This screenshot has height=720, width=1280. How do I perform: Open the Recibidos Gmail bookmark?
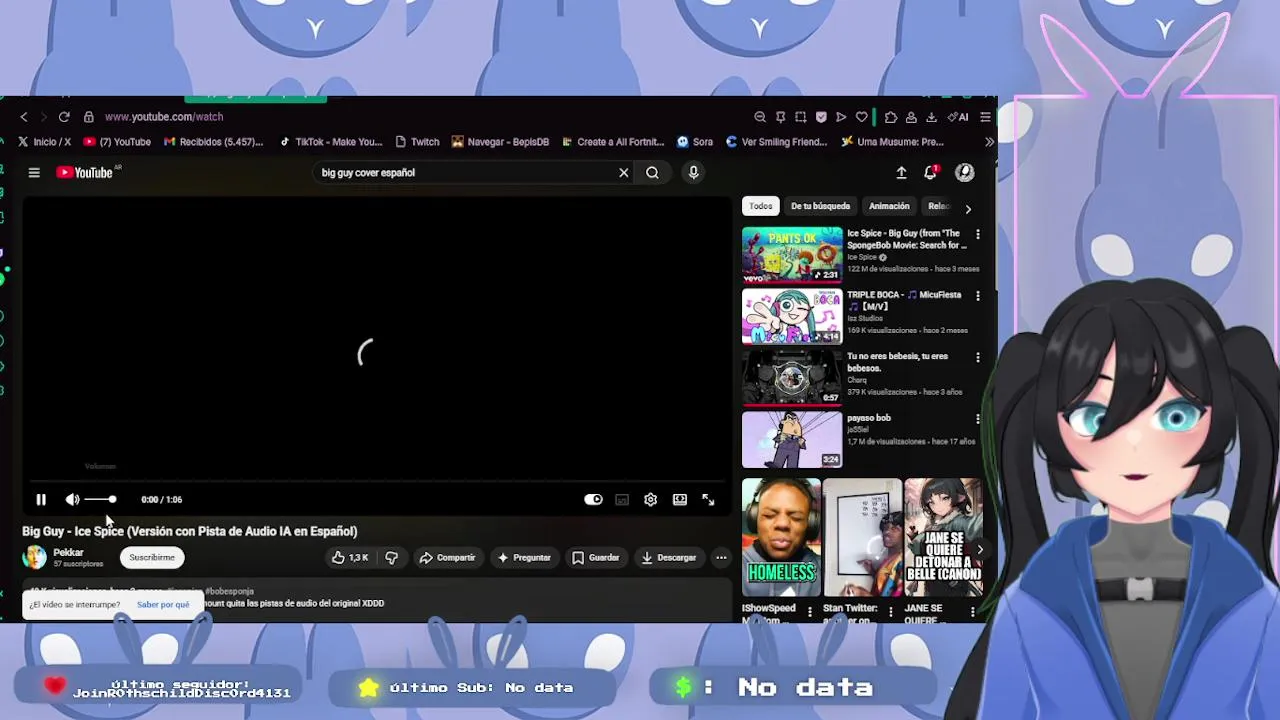click(214, 142)
